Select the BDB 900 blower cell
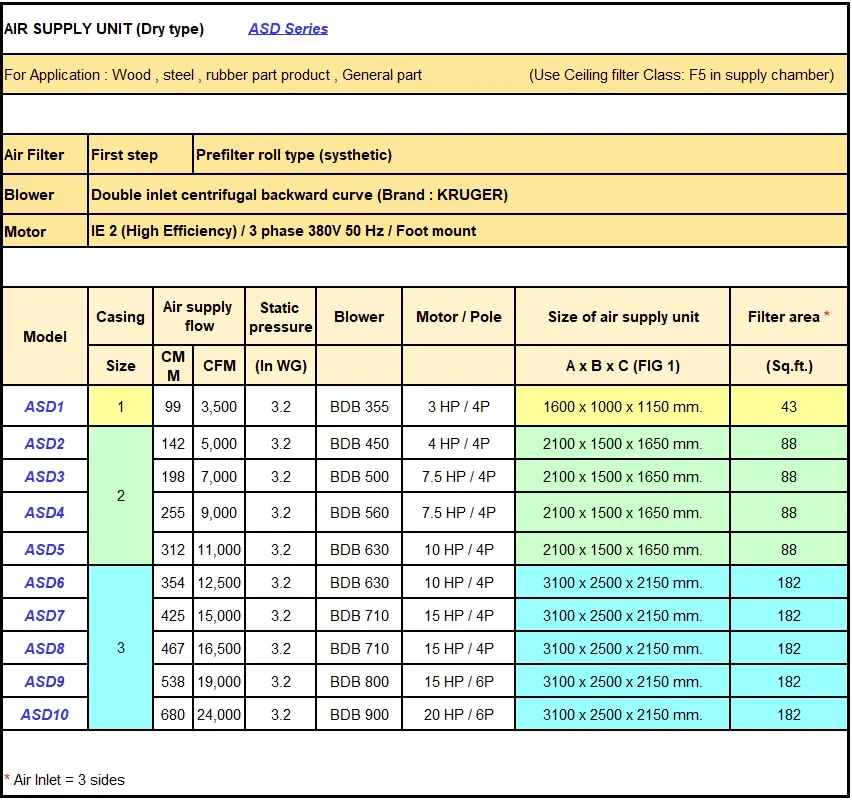This screenshot has width=852, height=800. 358,714
